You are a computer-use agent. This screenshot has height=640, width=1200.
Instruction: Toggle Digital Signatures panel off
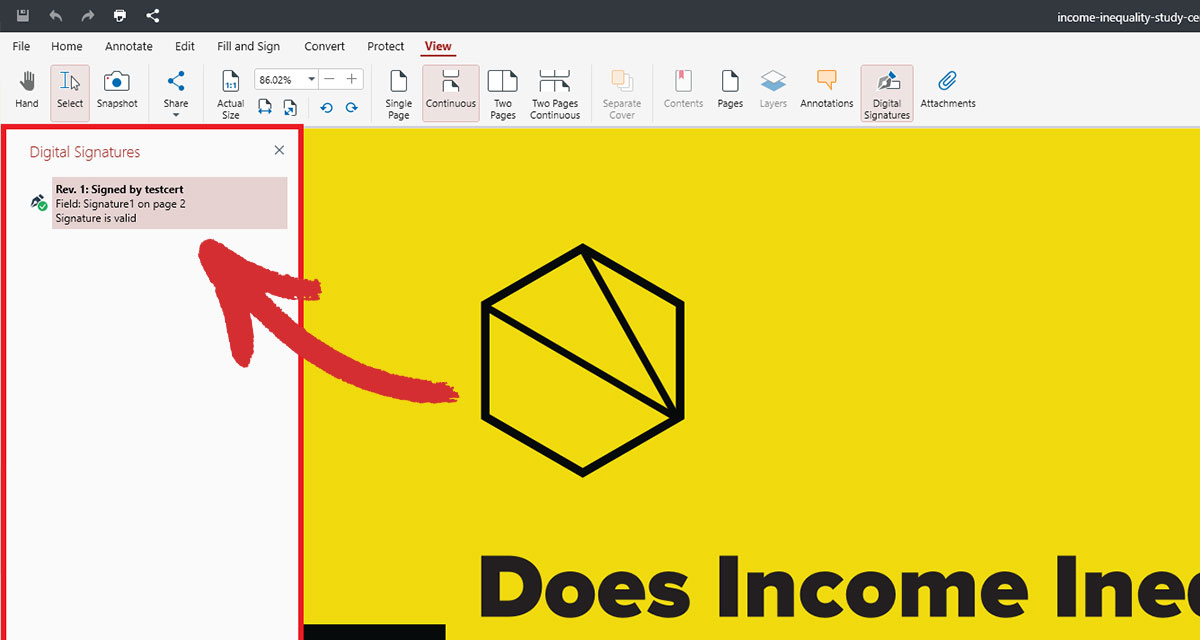click(x=886, y=92)
